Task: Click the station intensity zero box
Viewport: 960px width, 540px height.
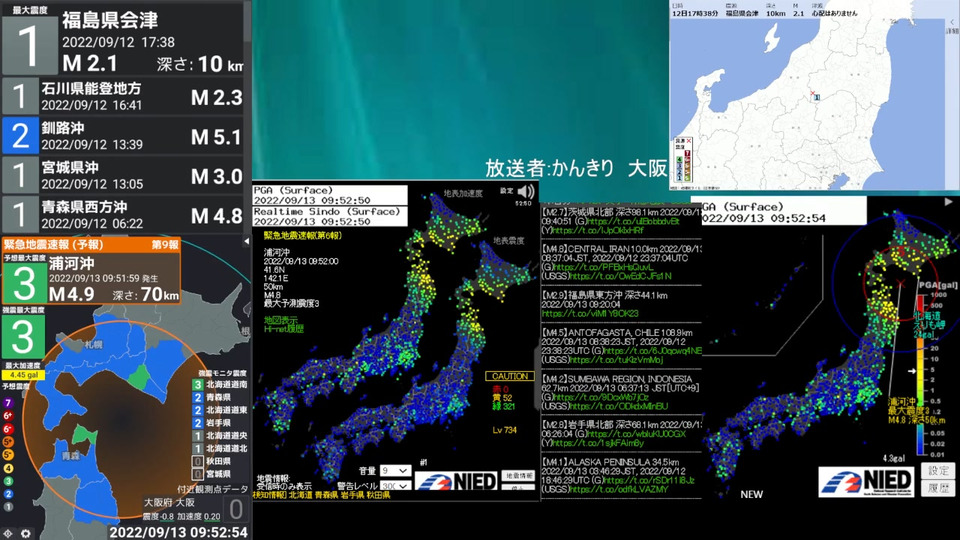Action: point(236,509)
